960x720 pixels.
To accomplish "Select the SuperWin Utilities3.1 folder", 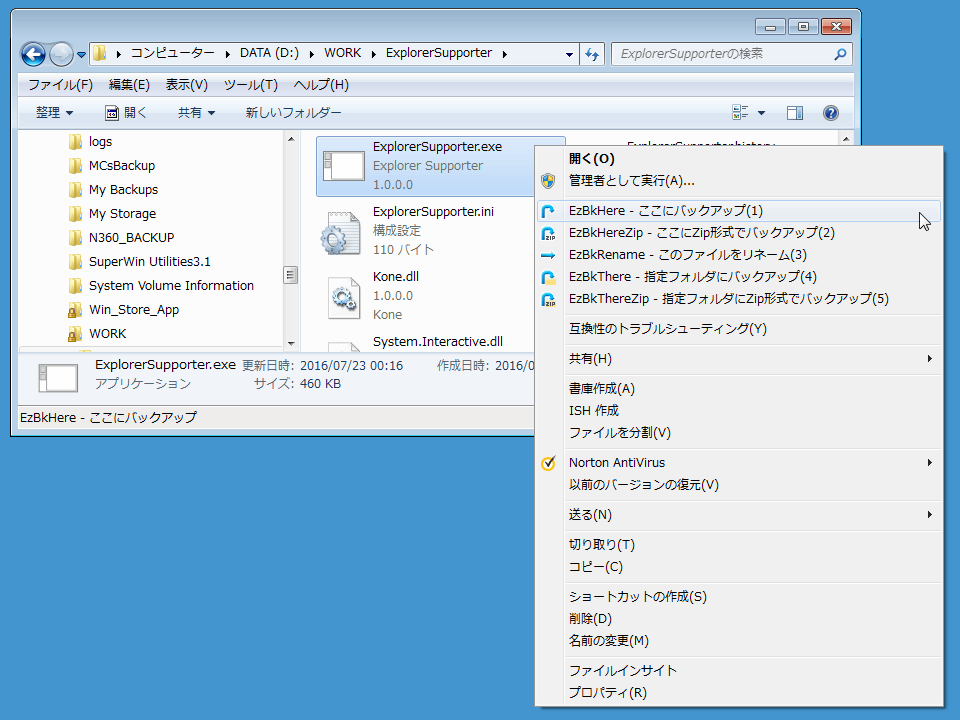I will click(x=149, y=261).
